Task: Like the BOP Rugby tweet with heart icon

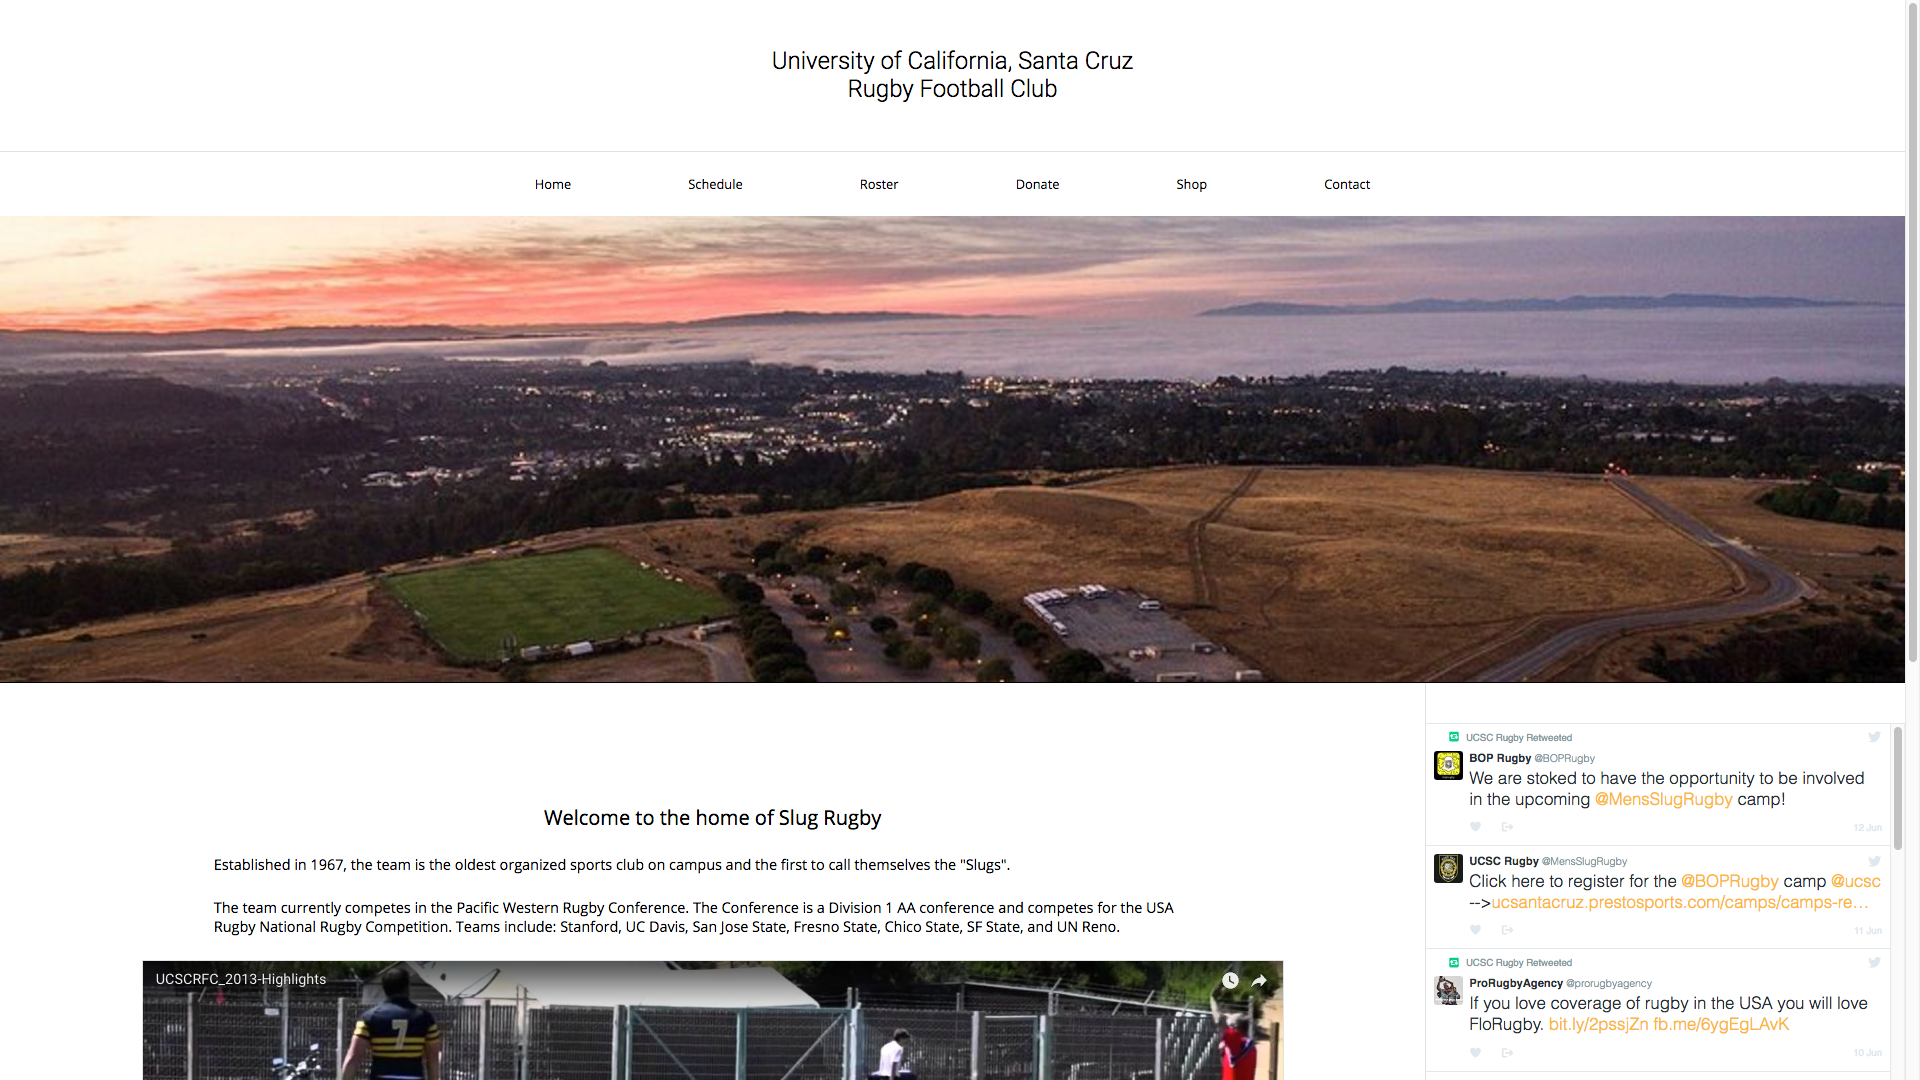Action: pos(1475,827)
